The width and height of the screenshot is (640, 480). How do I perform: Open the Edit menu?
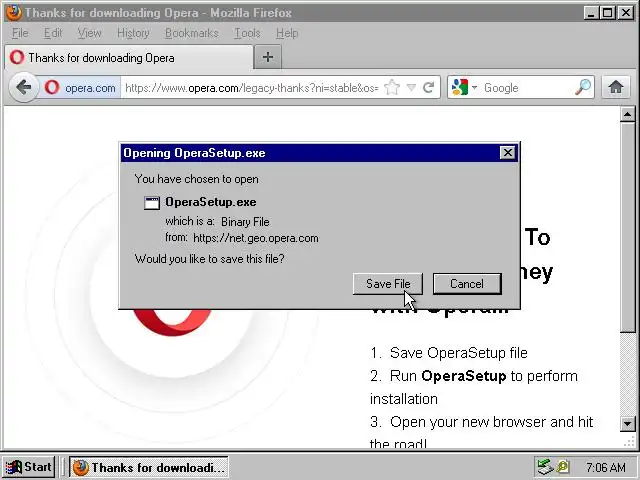[x=53, y=33]
